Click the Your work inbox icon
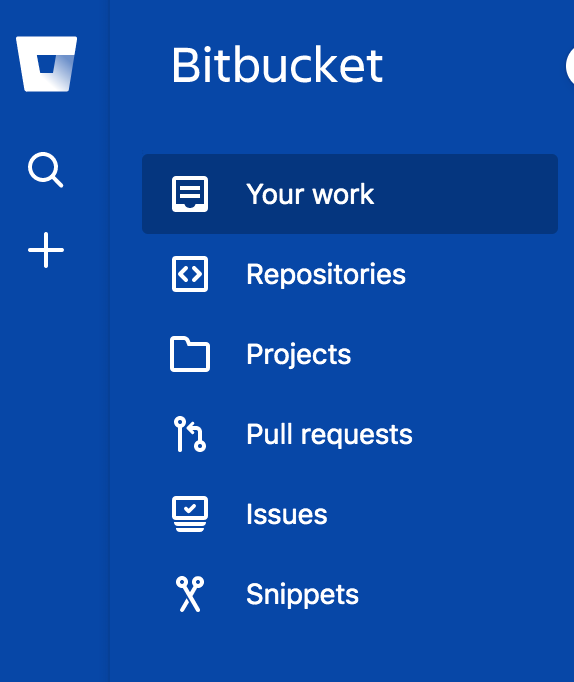Screen dimensions: 574x682 [x=190, y=194]
